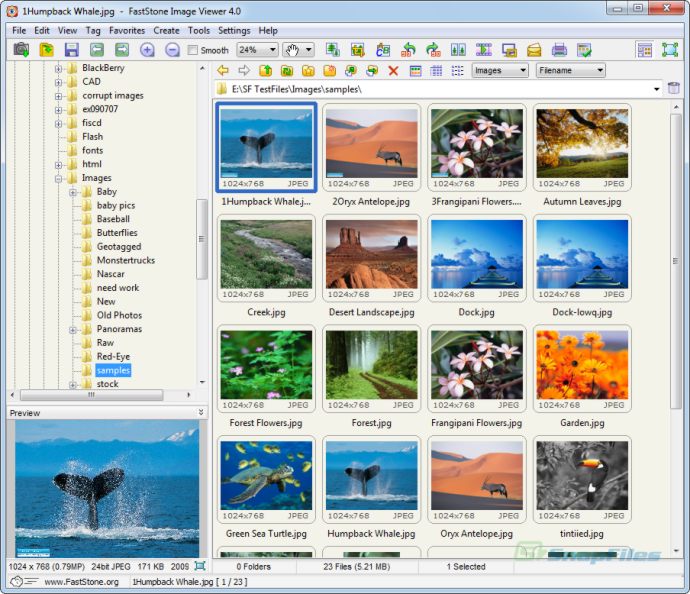Collapse the Preview panel with its chevron
Image resolution: width=690 pixels, height=594 pixels.
tap(201, 412)
